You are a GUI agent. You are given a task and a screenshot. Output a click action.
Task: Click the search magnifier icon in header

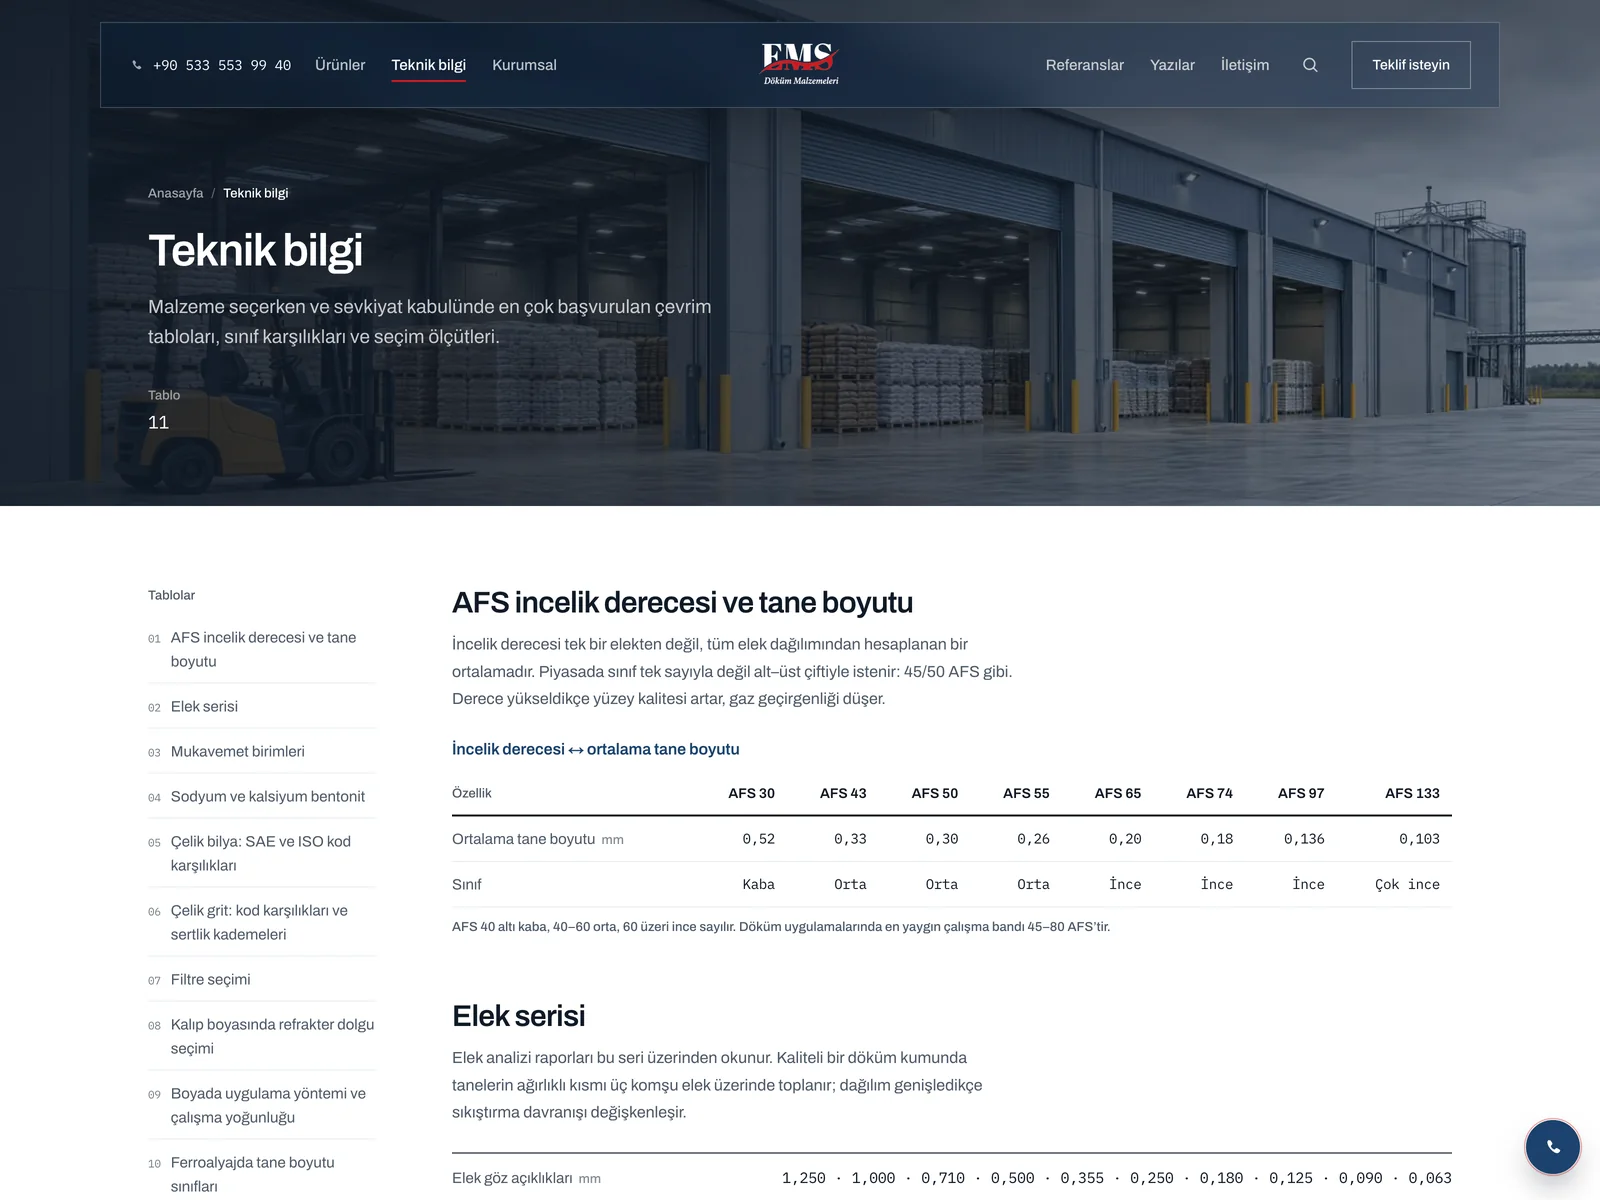(1310, 65)
